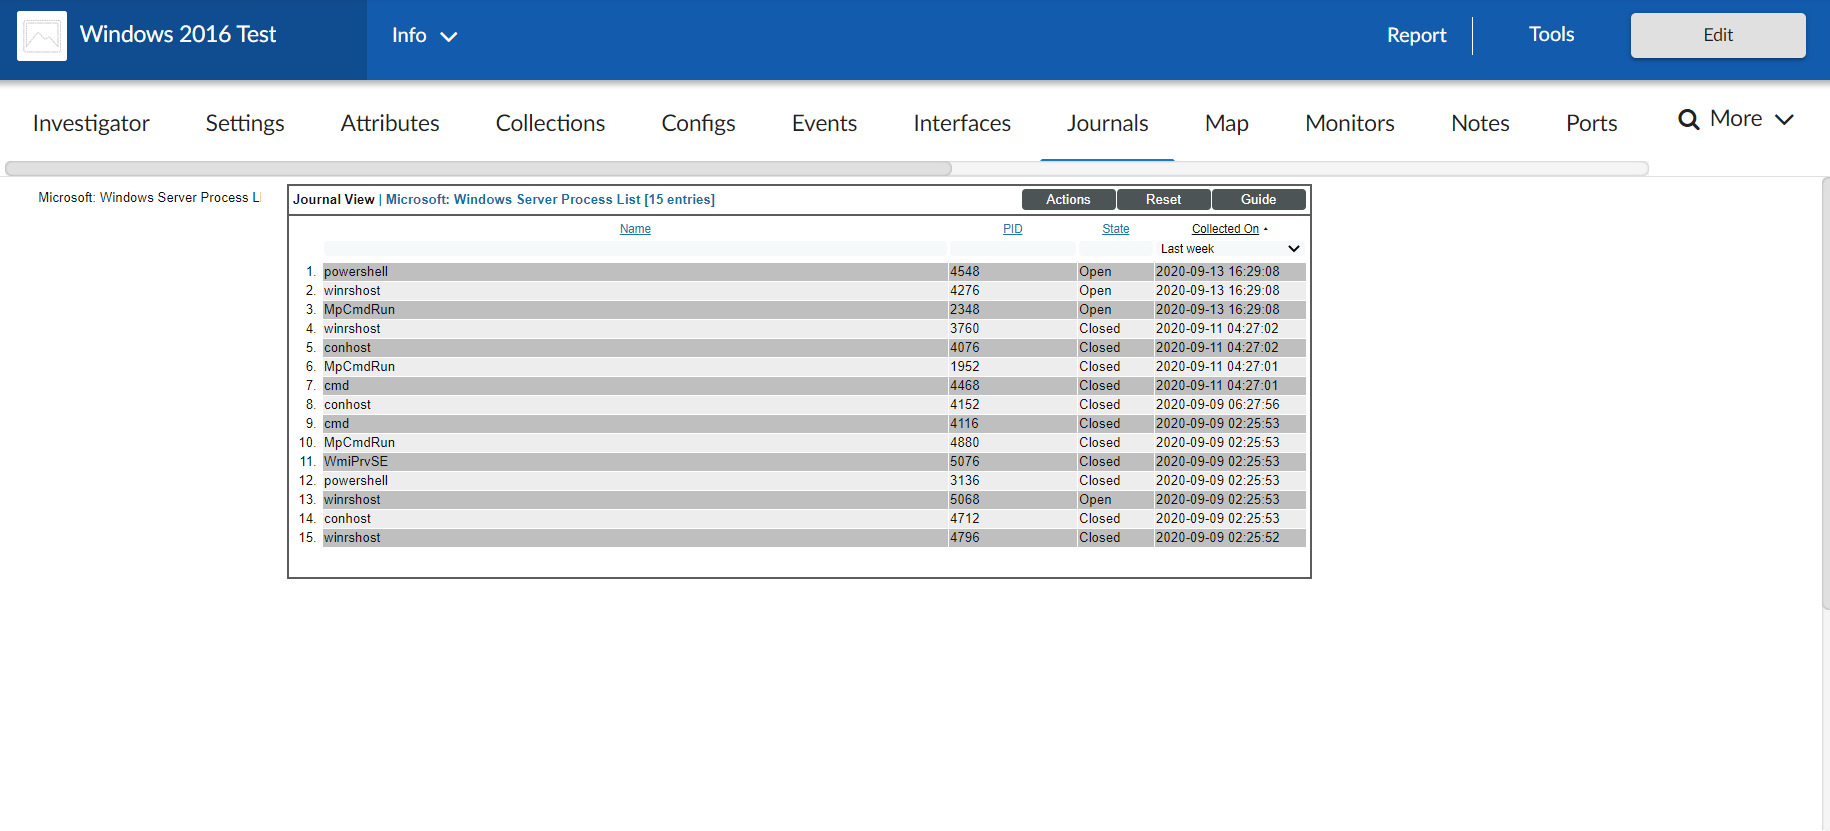The image size is (1830, 831).
Task: Select the winrshost entry with PID 4796
Action: 814,538
